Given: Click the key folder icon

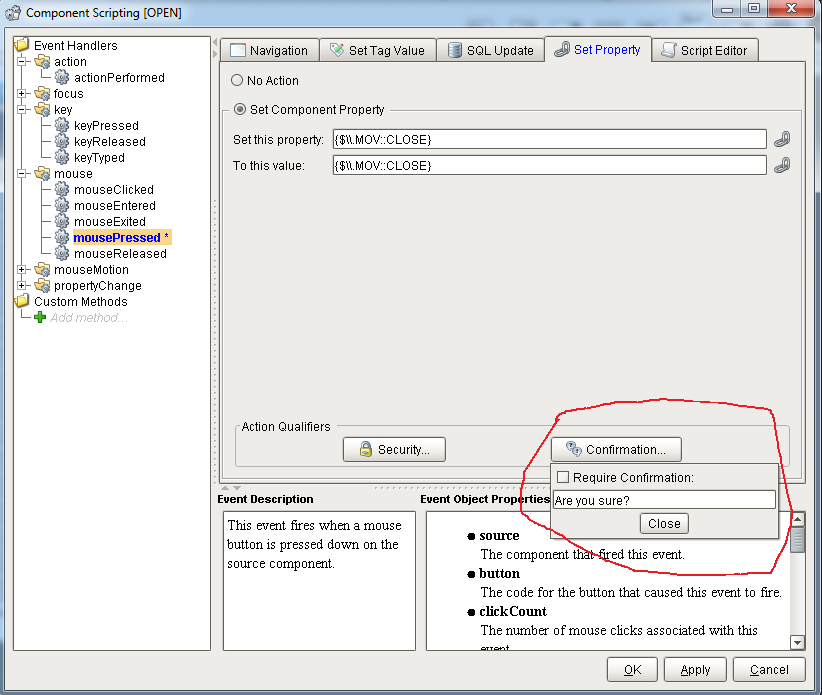Looking at the screenshot, I should 42,110.
